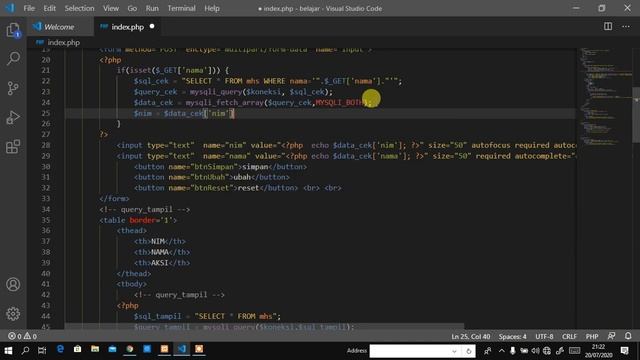Click UTF-8 encoding in status bar
Screen dimensions: 640x360
coord(544,337)
